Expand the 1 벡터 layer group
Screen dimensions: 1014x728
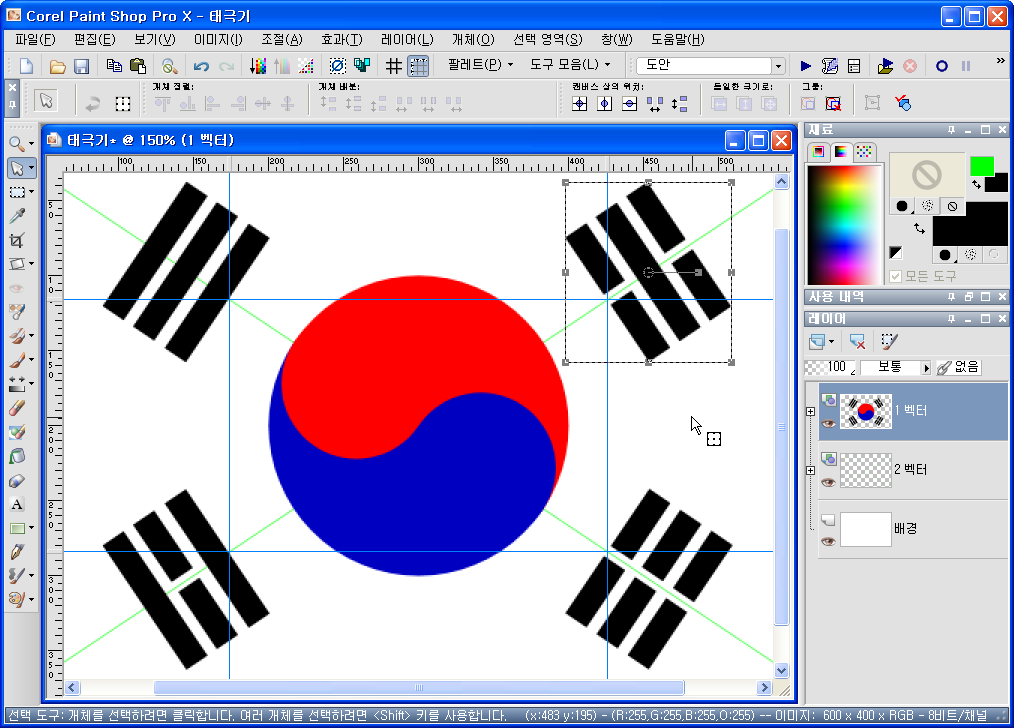point(810,411)
